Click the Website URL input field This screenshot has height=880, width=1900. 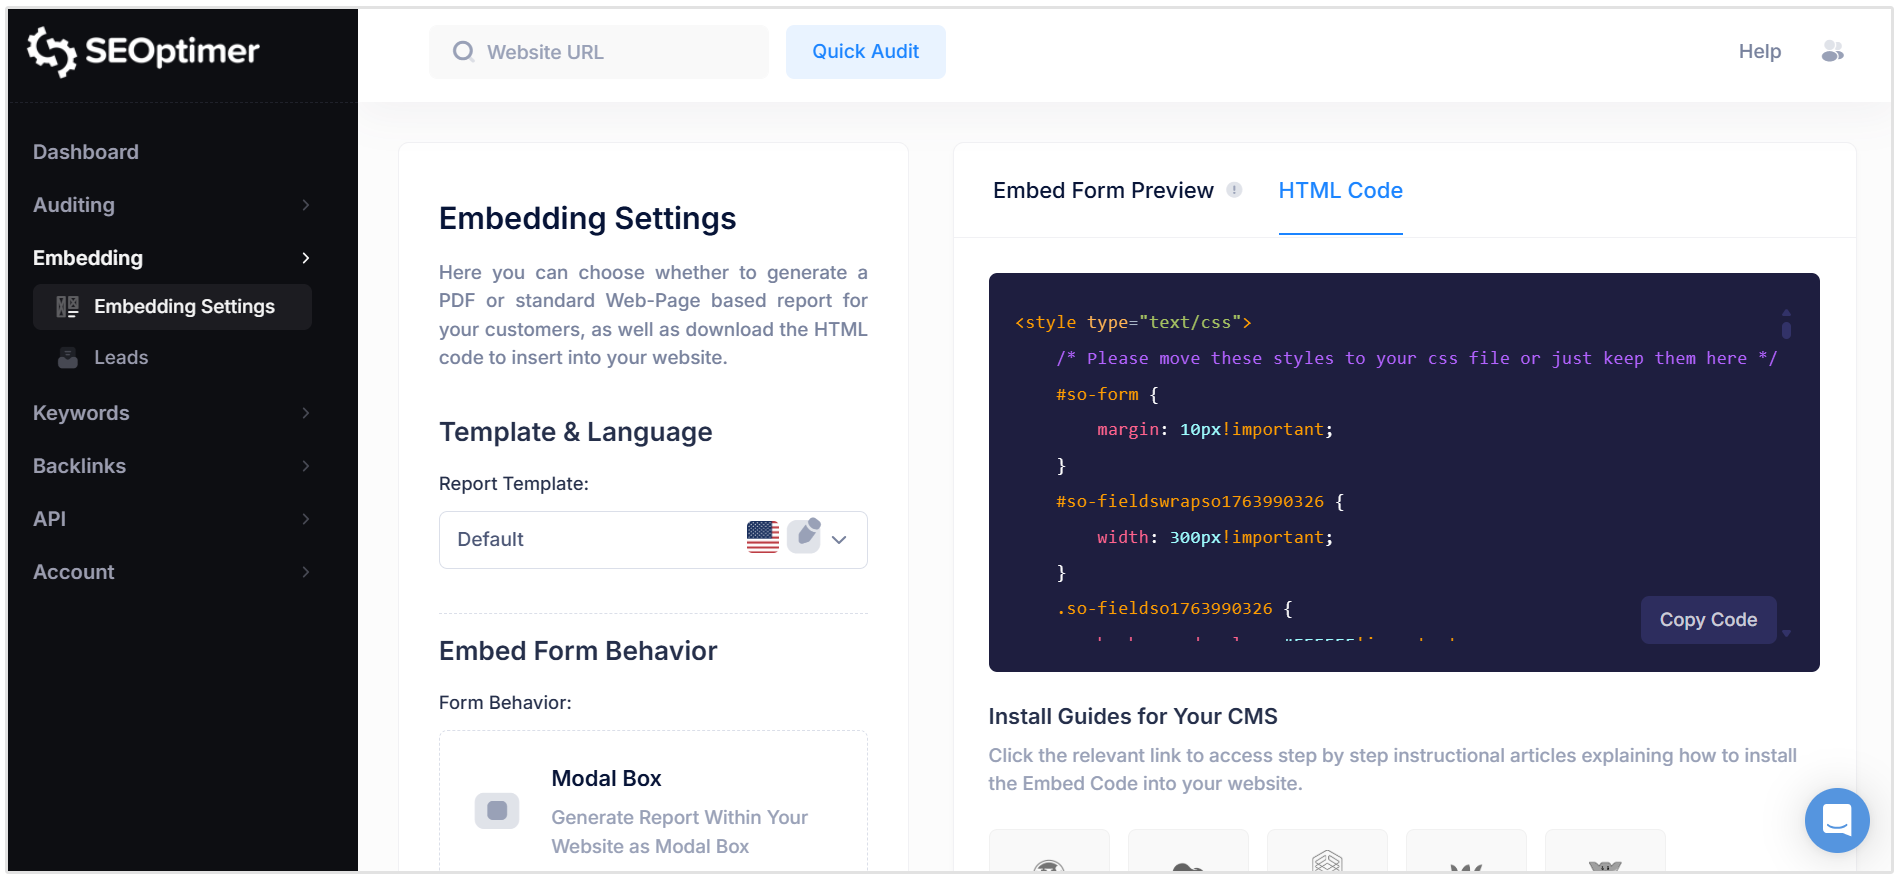(x=599, y=52)
